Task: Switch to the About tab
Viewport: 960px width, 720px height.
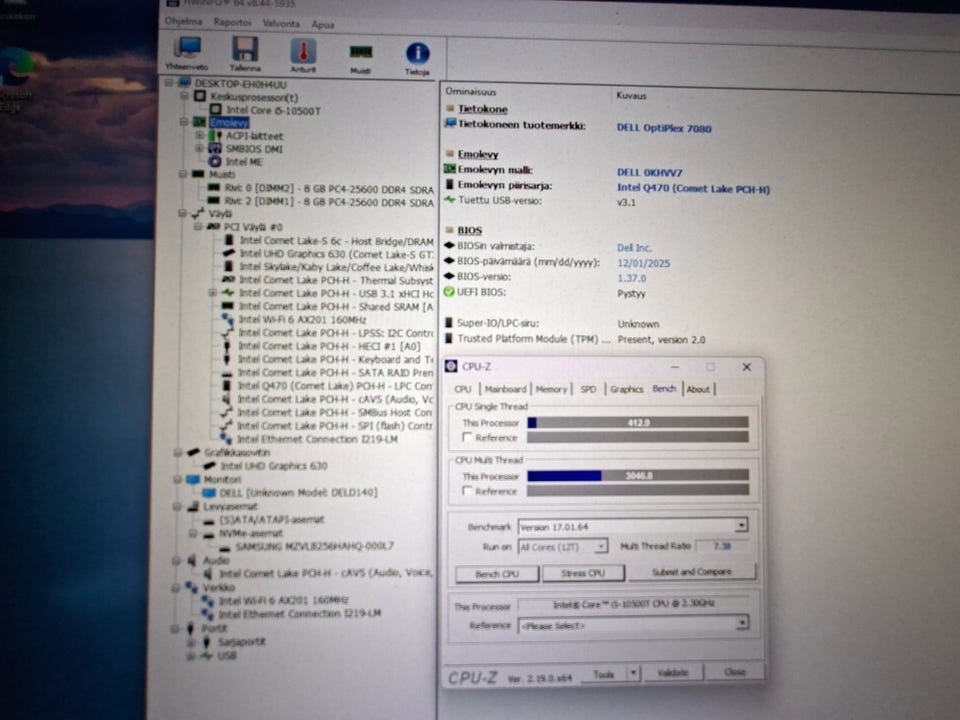Action: point(698,389)
